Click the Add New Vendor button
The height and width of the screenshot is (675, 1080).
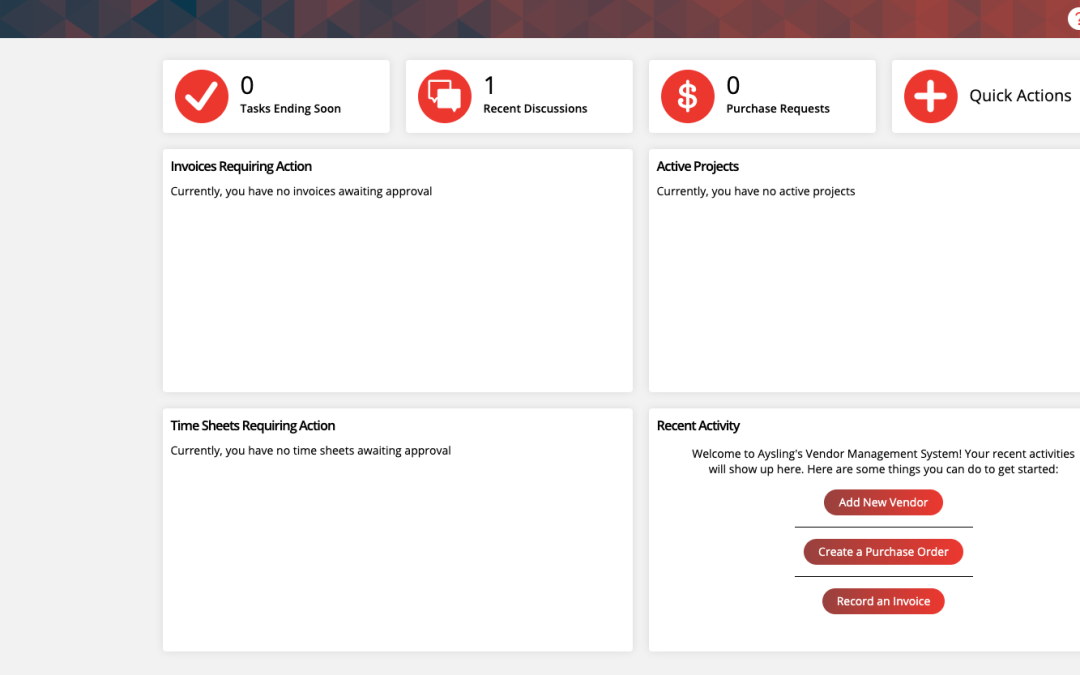click(883, 502)
